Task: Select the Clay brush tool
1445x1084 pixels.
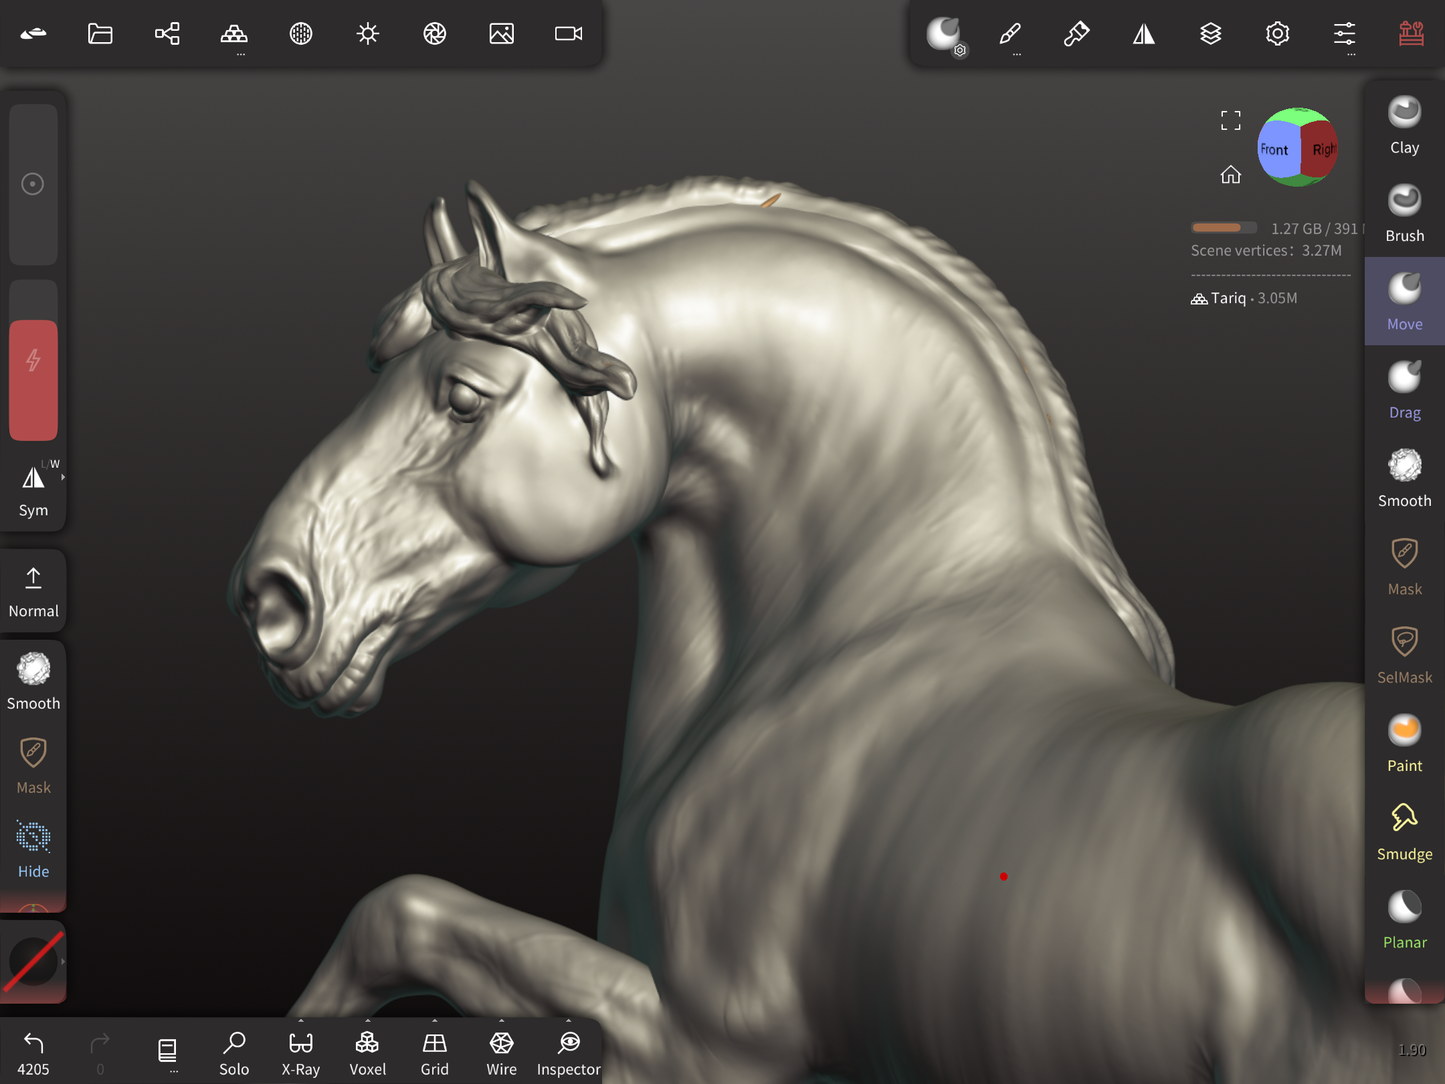Action: pos(1404,126)
